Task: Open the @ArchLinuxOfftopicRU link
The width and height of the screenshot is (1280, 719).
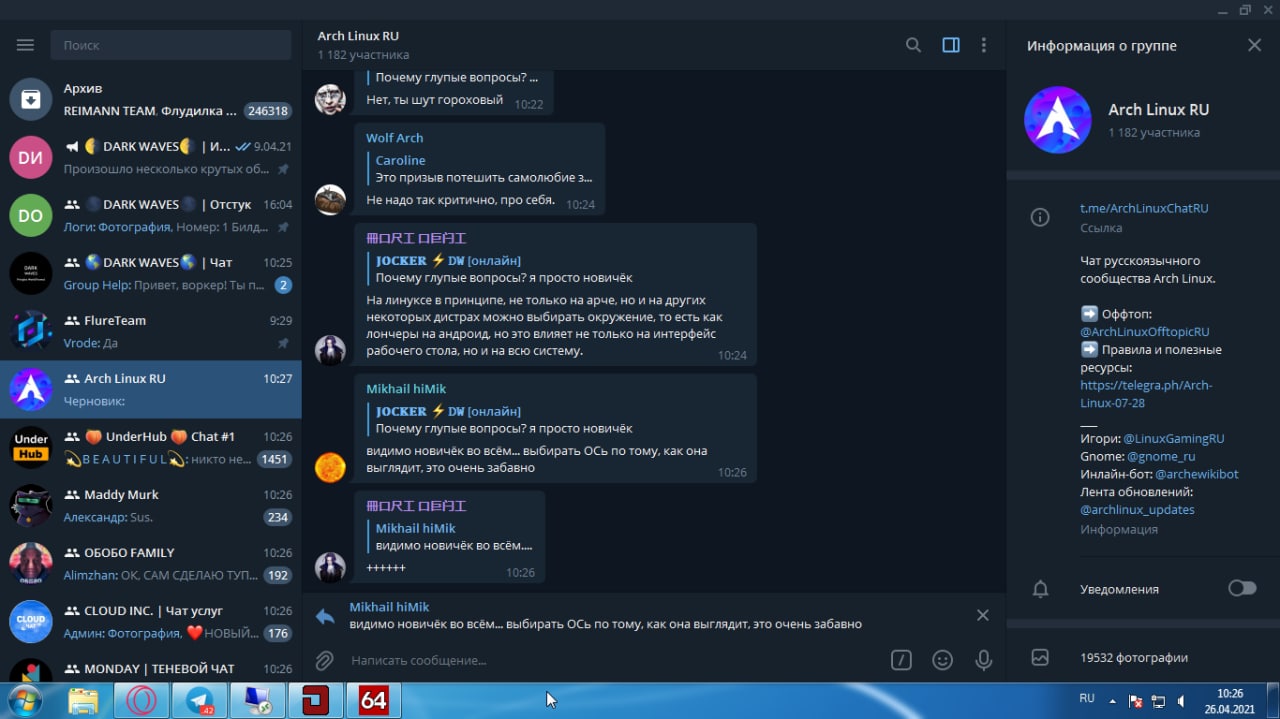Action: [1145, 331]
